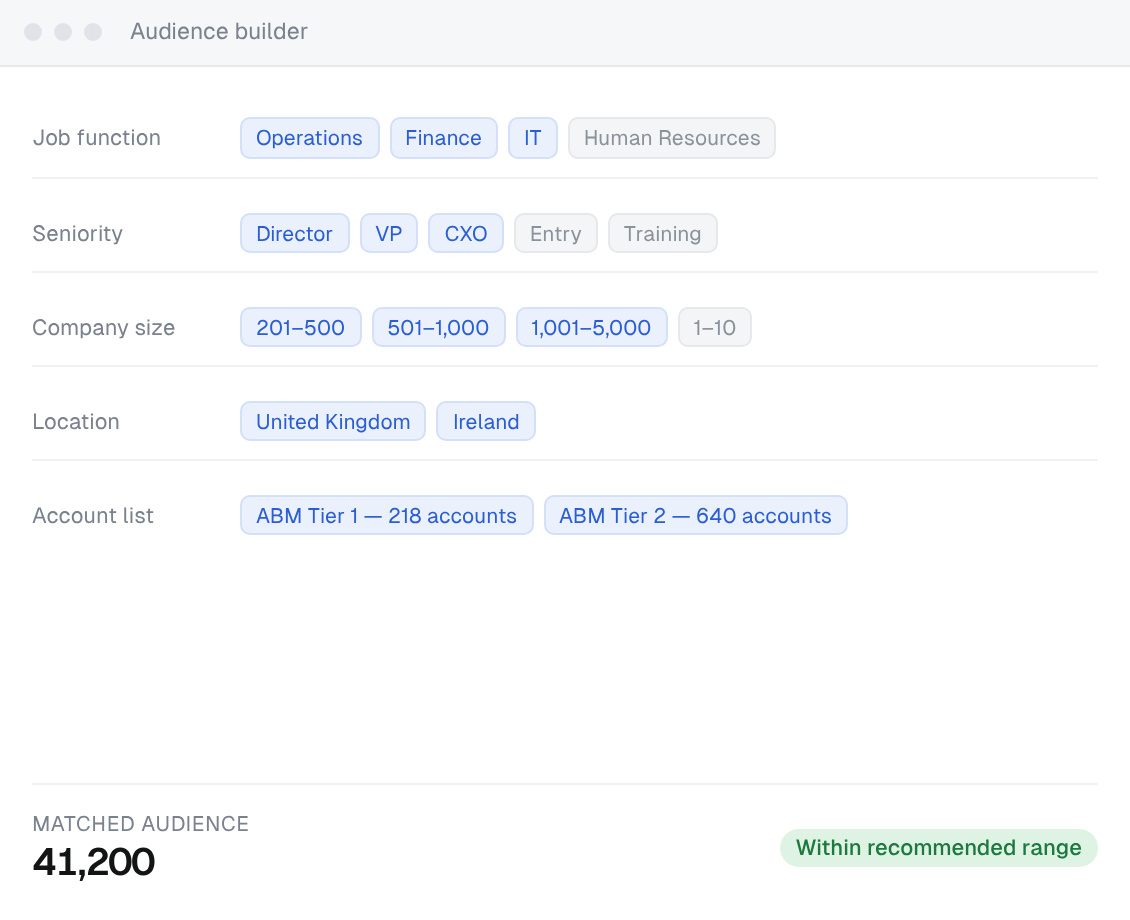Viewport: 1130px width, 920px height.
Task: Toggle the 501–1,000 company size chip
Action: pyautogui.click(x=438, y=327)
